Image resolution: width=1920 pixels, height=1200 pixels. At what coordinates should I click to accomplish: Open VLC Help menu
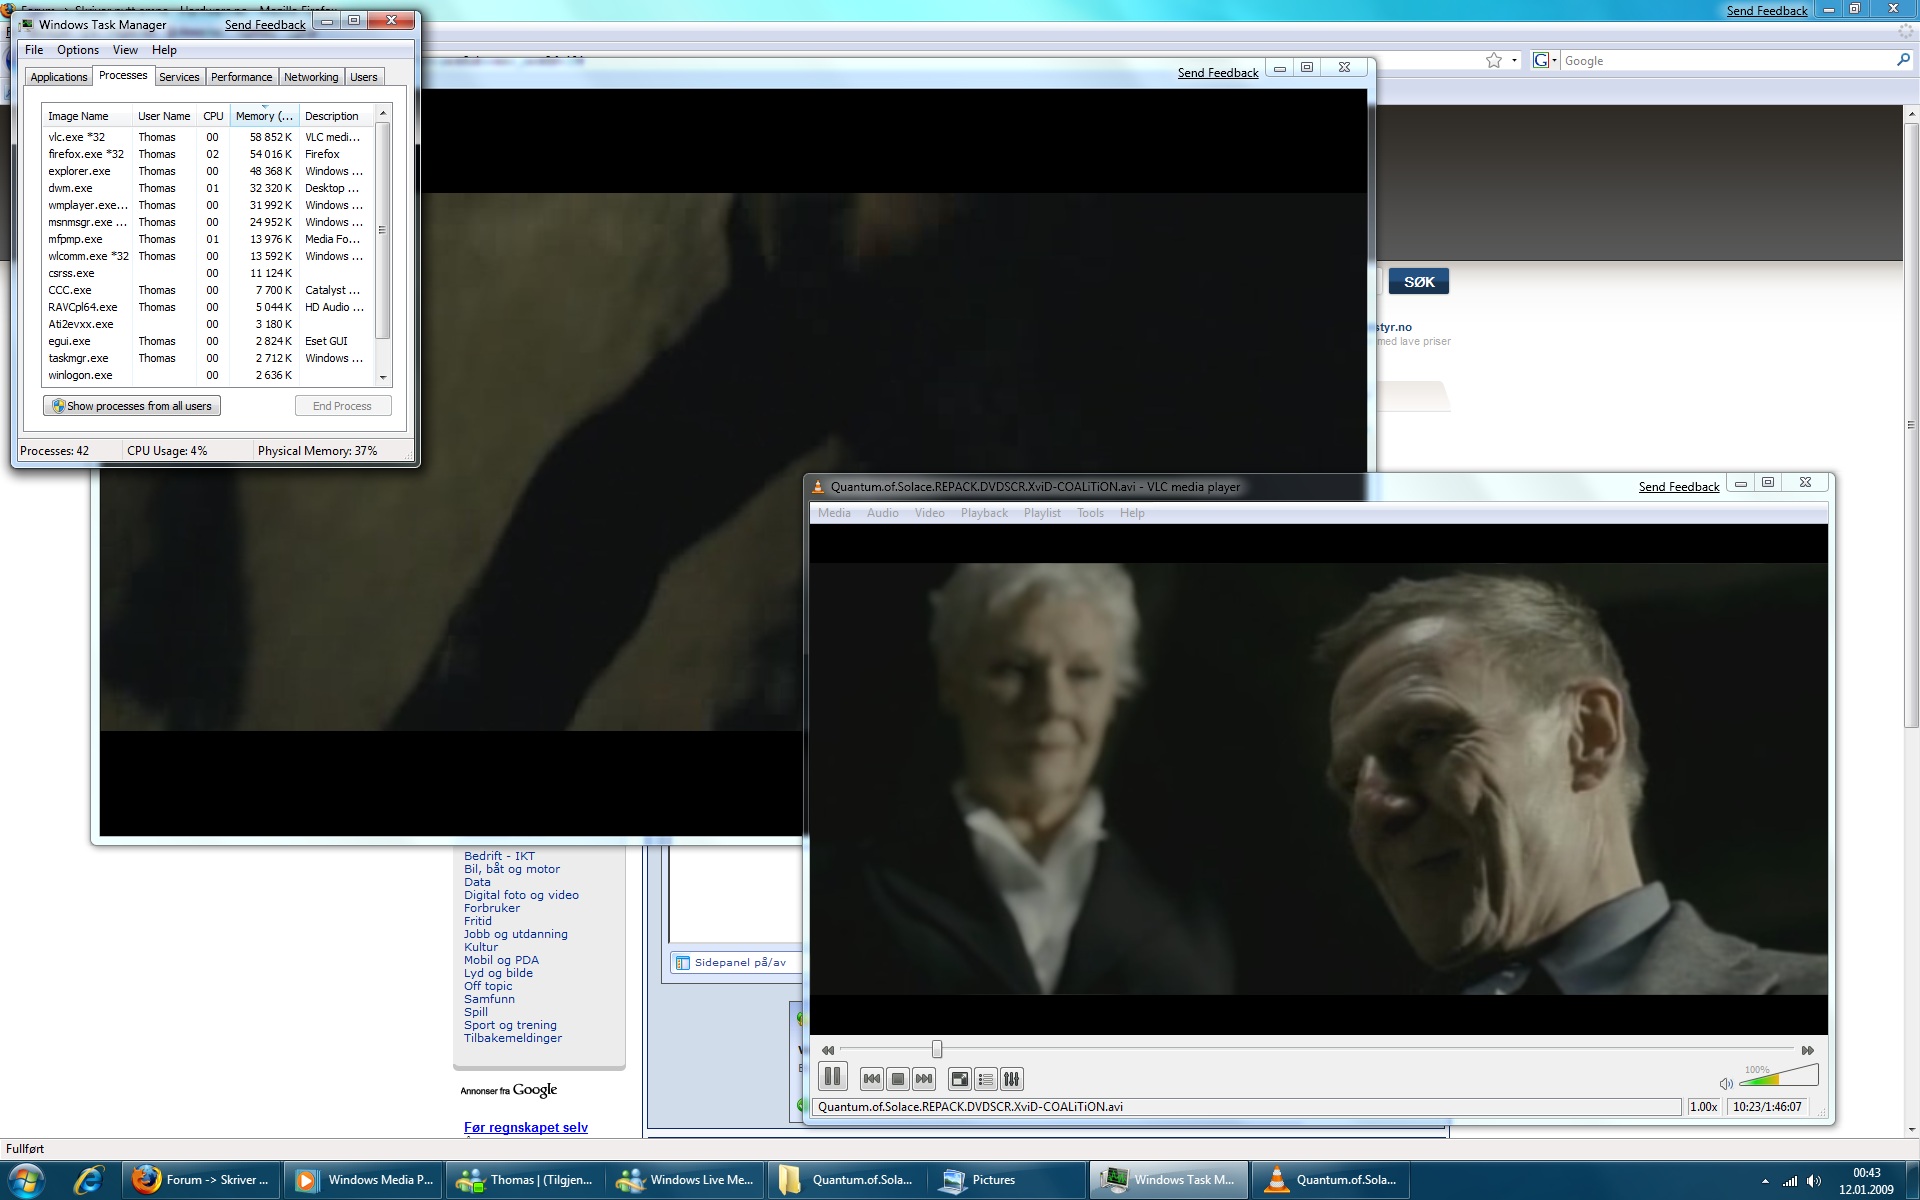tap(1132, 513)
